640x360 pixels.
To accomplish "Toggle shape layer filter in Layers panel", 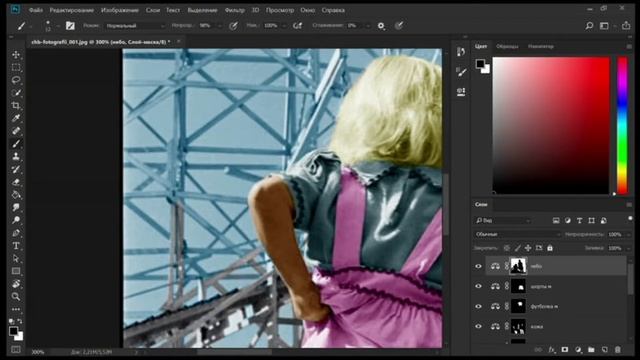I will coord(591,221).
